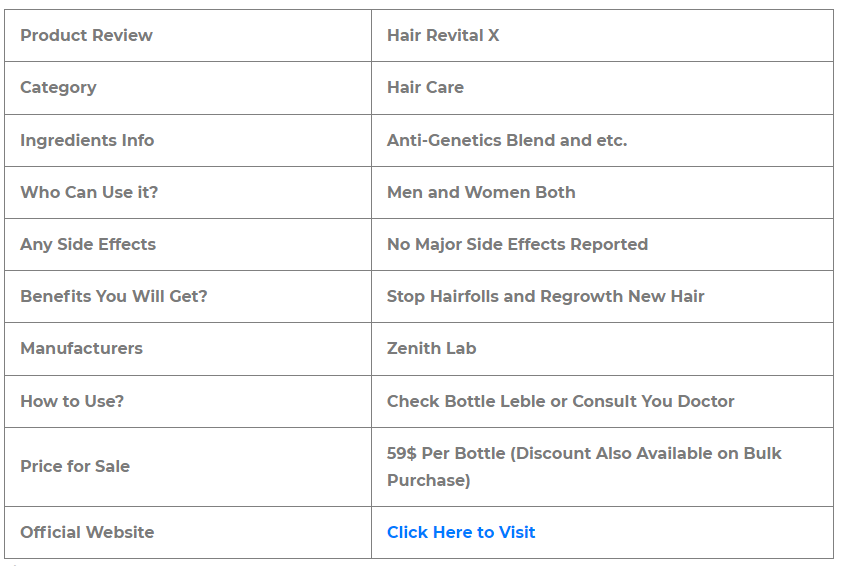Click the 'Category' row label
Viewport: 841px width, 566px height.
click(x=58, y=87)
